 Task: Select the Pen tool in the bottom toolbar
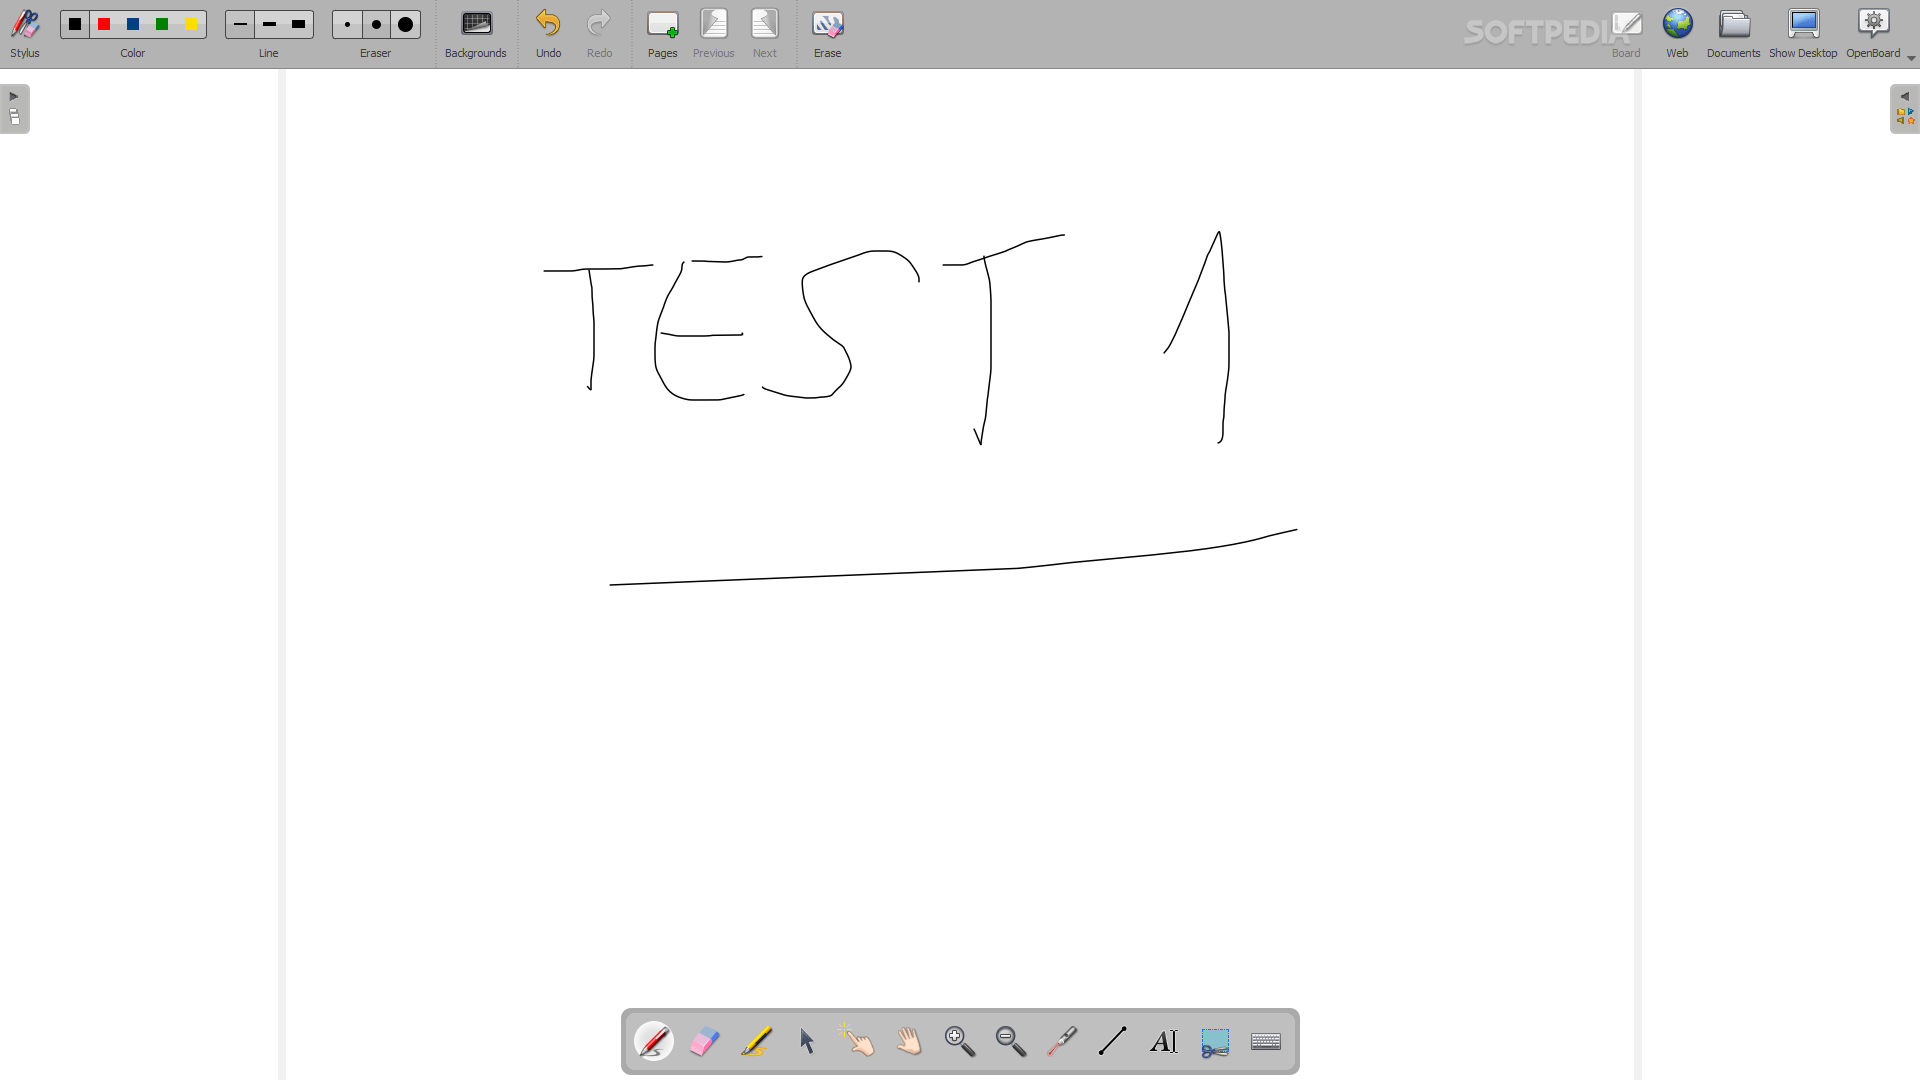[653, 1041]
